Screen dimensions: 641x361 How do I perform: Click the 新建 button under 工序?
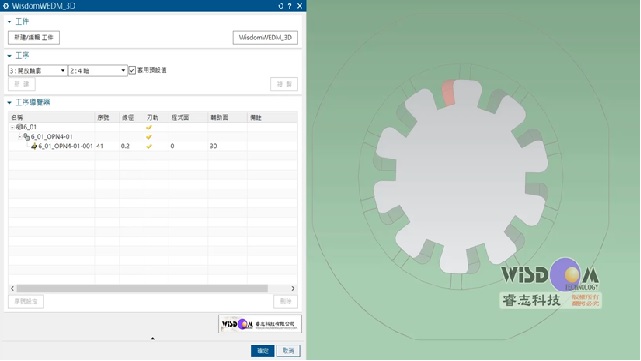(22, 84)
